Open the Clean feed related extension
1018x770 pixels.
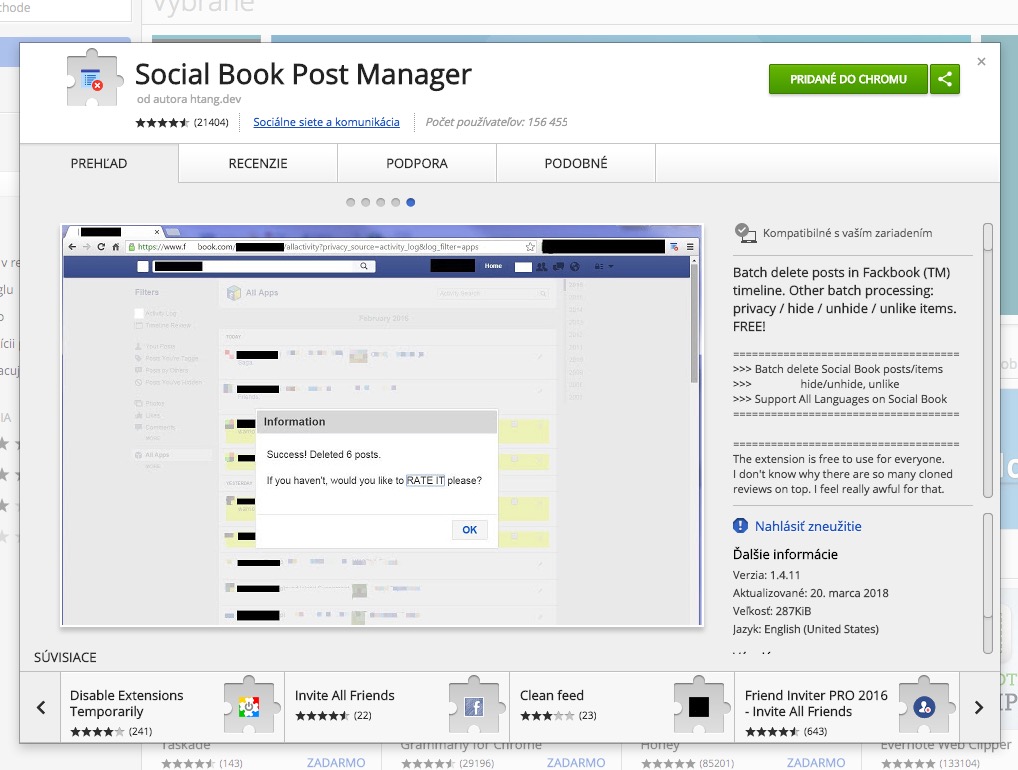[622, 707]
